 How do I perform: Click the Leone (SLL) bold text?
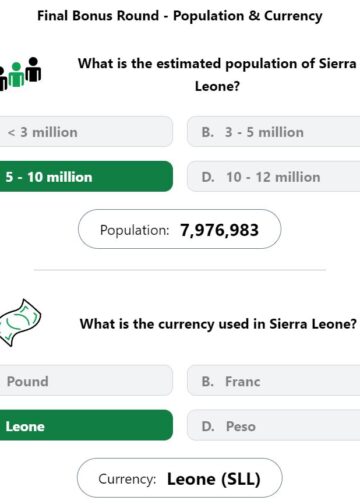214,479
